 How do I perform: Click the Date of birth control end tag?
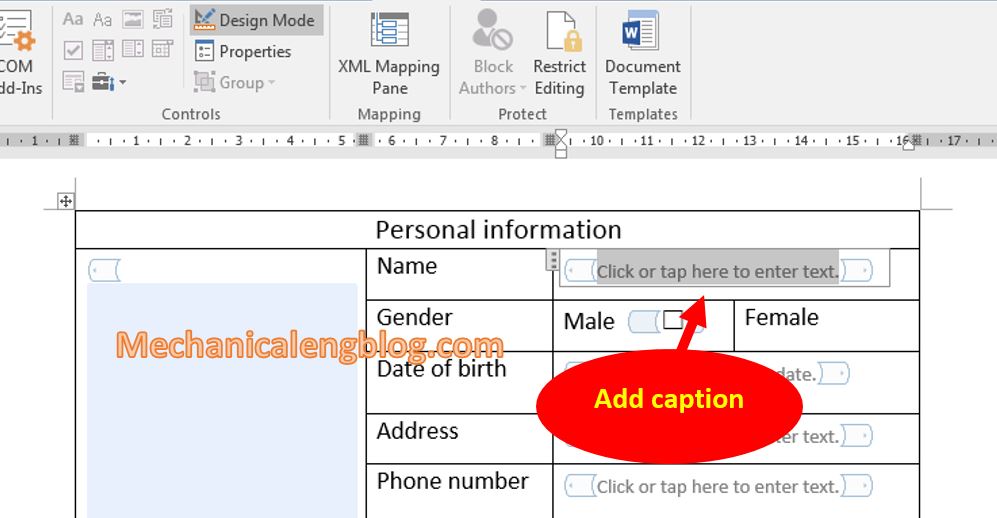click(x=834, y=373)
